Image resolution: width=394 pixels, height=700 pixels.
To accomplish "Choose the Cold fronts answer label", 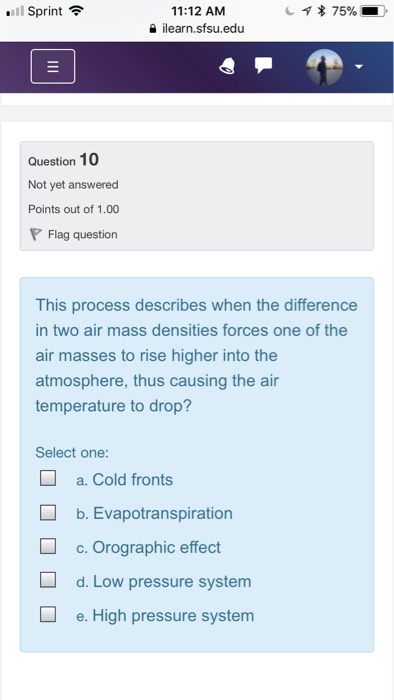I will pos(124,480).
